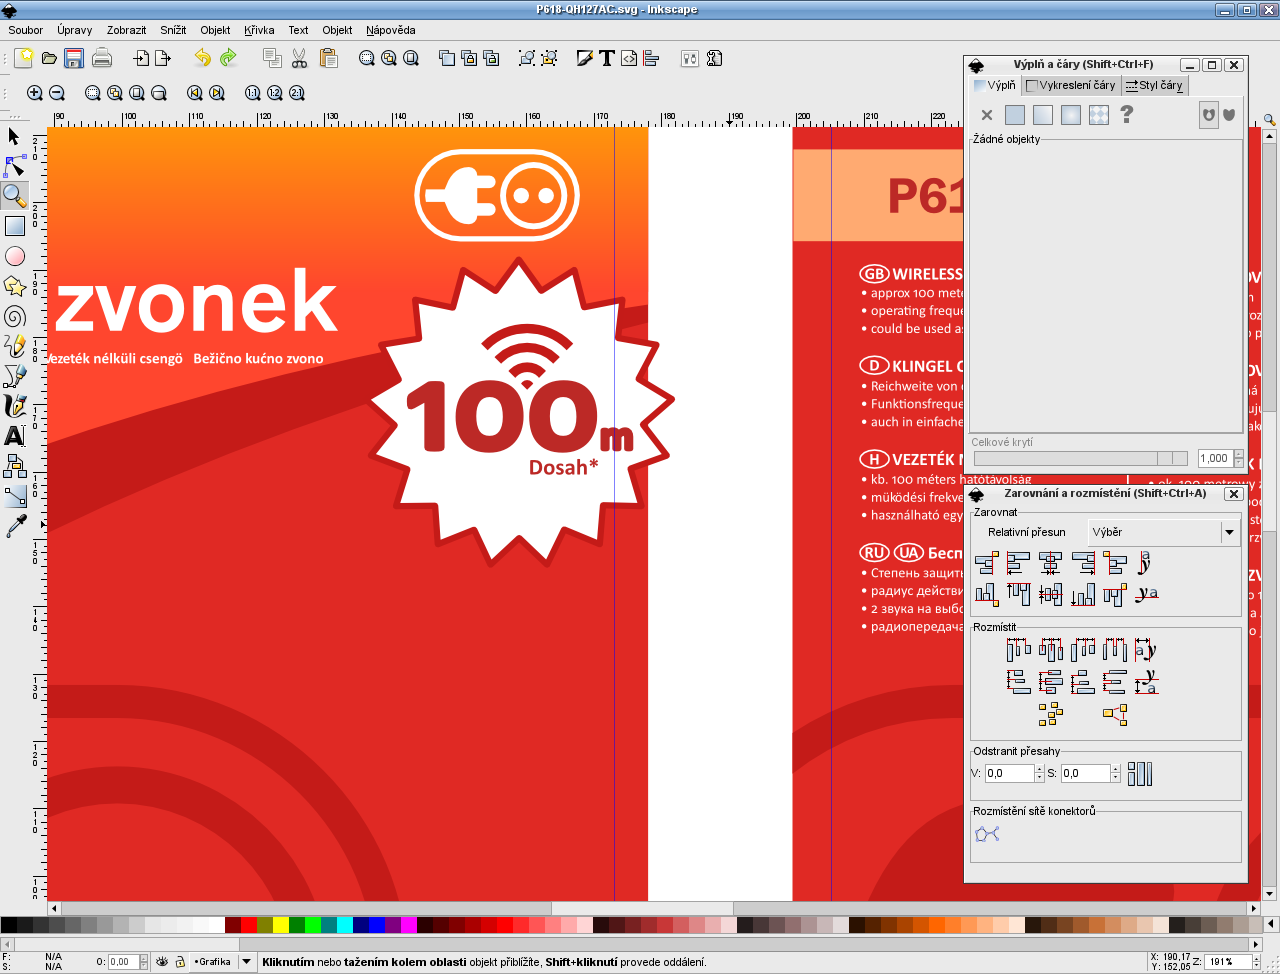Increase Celkové krytí opacity stepper
Screen dimensions: 1280x974
[x=1239, y=454]
